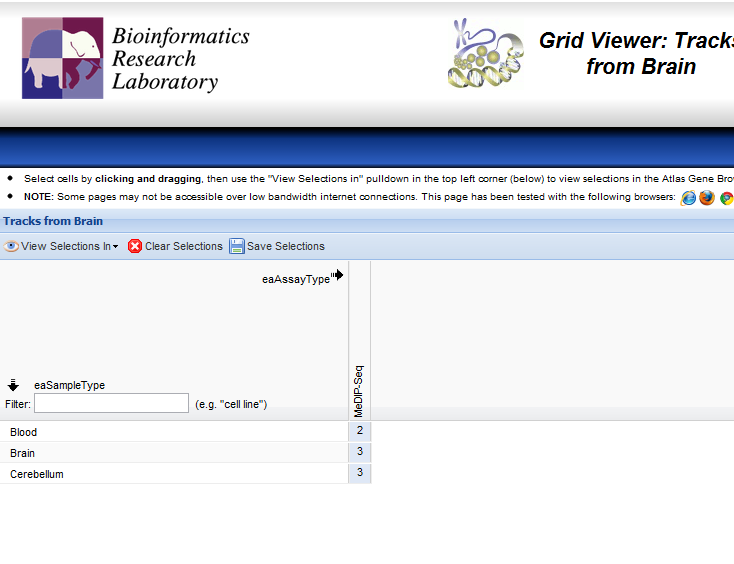Click the eye icon beside View Selections
The image size is (734, 564).
click(x=11, y=246)
